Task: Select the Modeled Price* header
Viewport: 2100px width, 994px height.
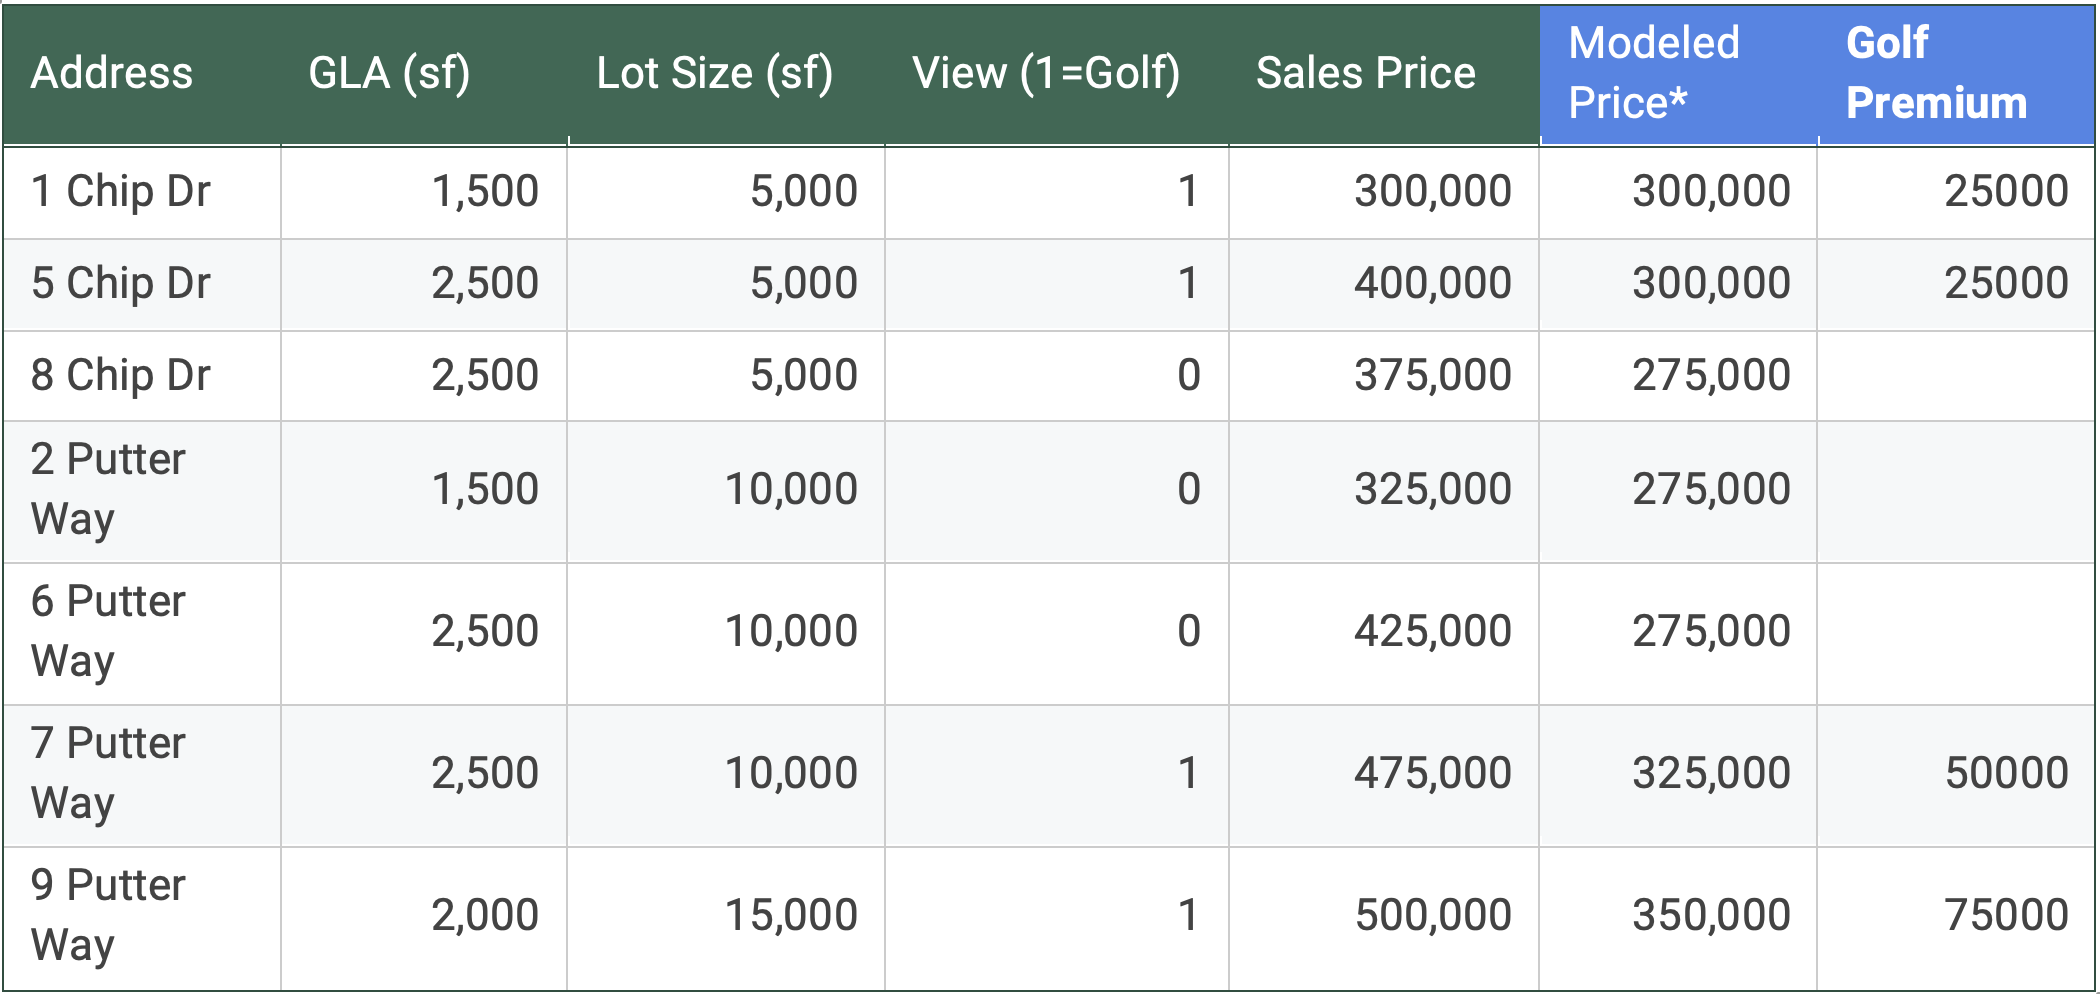Action: tap(1654, 73)
